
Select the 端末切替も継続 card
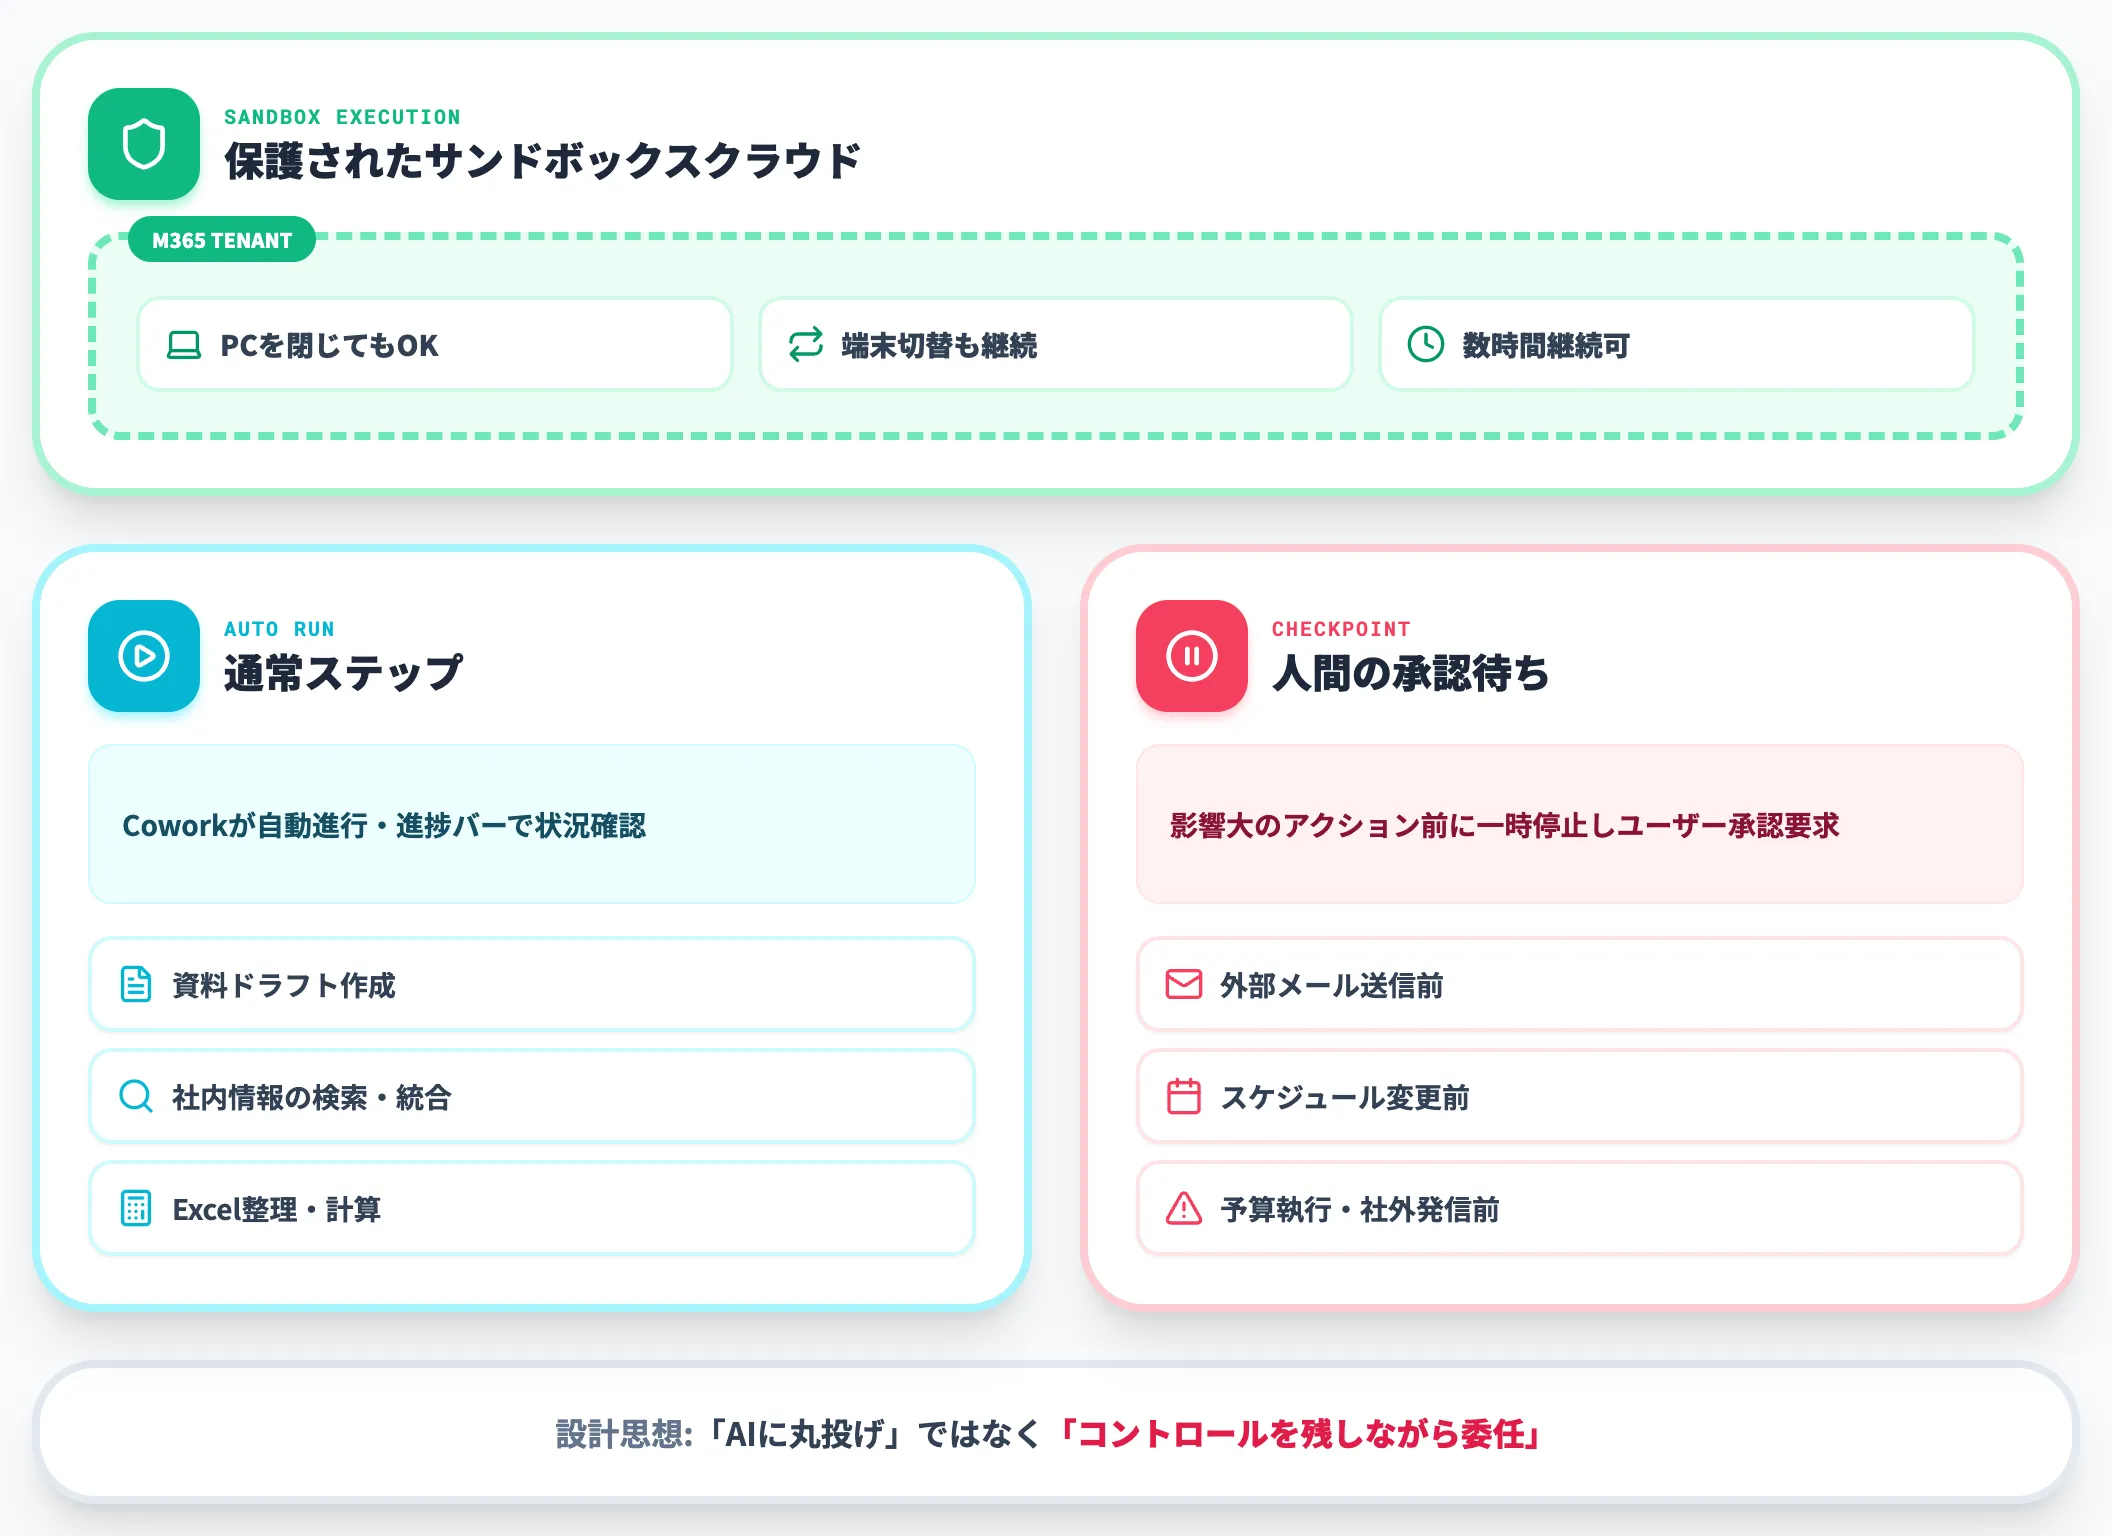coord(1056,344)
